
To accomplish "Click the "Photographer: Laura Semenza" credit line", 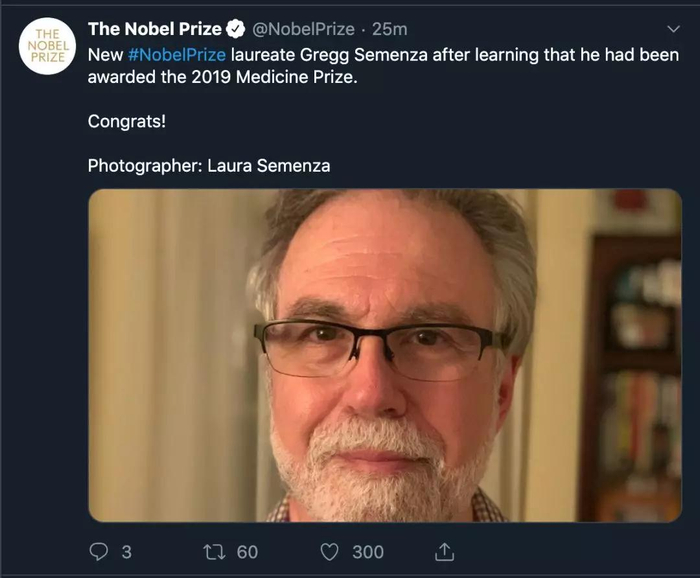I will click(208, 165).
